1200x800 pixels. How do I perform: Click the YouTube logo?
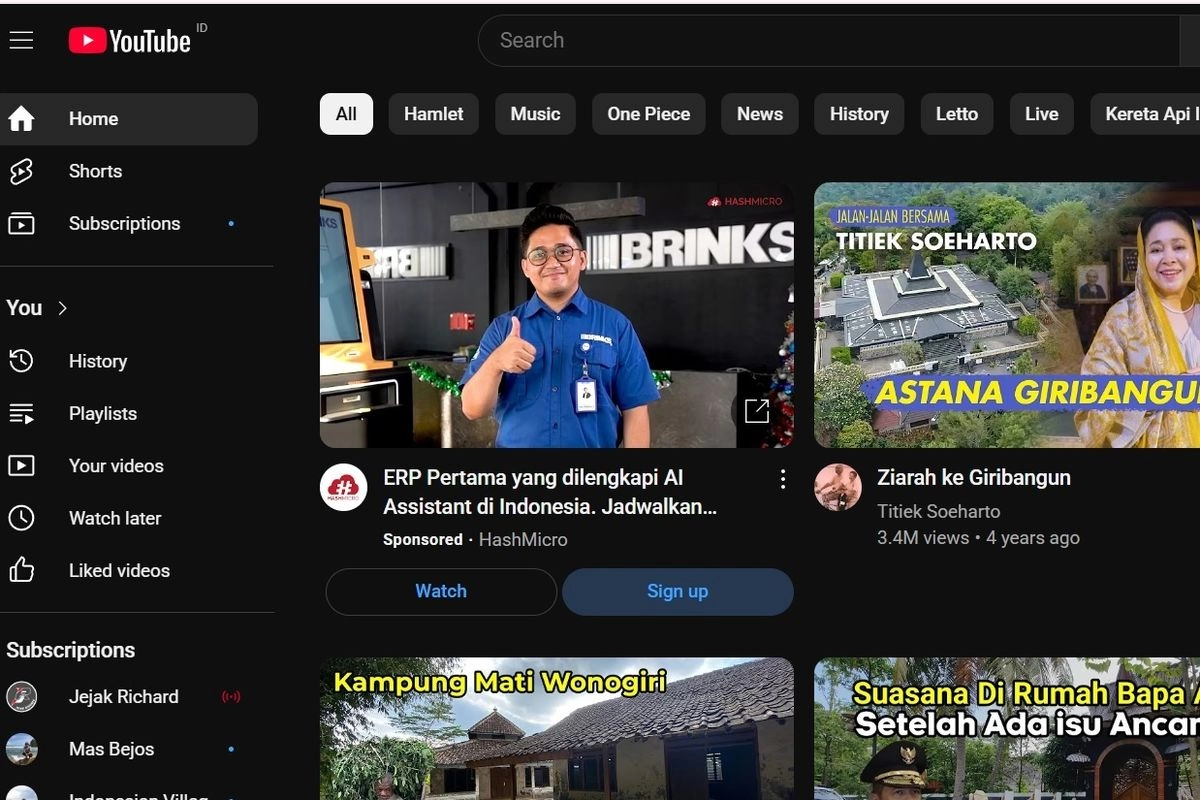point(130,40)
